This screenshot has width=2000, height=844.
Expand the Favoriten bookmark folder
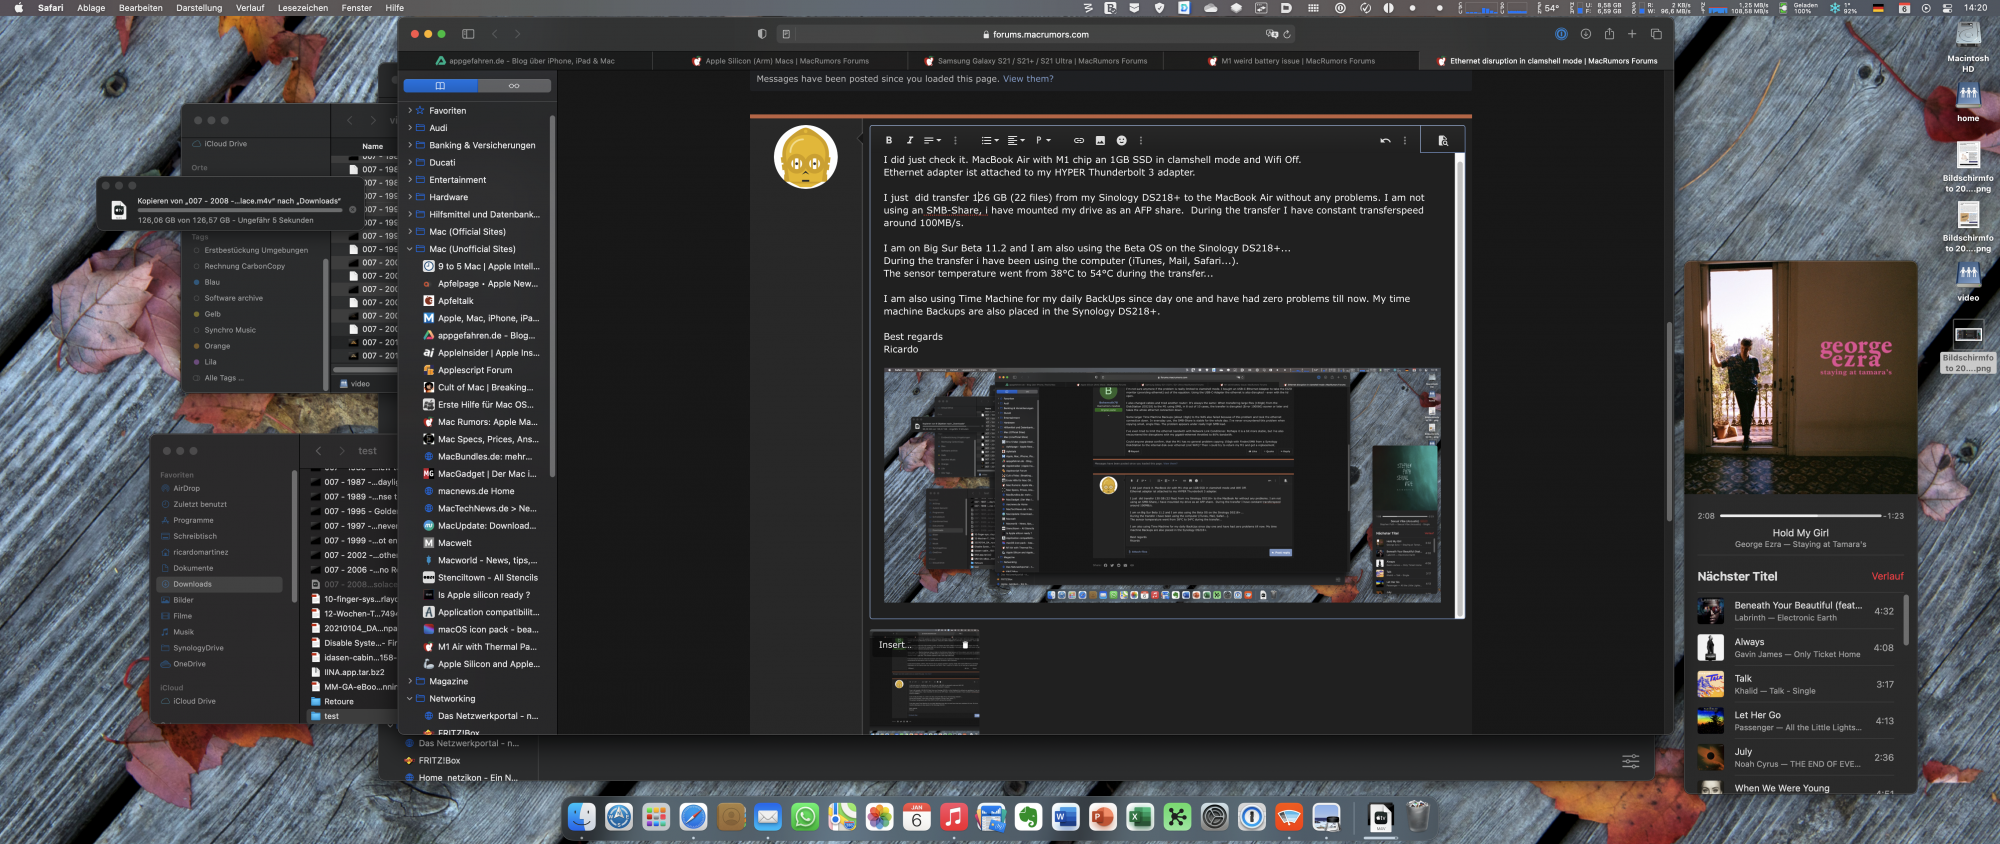coord(410,111)
